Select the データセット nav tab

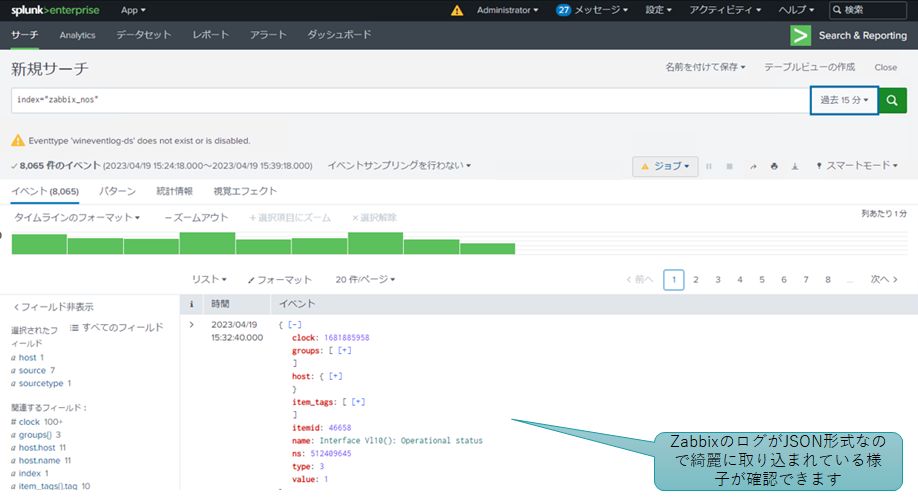pos(143,35)
